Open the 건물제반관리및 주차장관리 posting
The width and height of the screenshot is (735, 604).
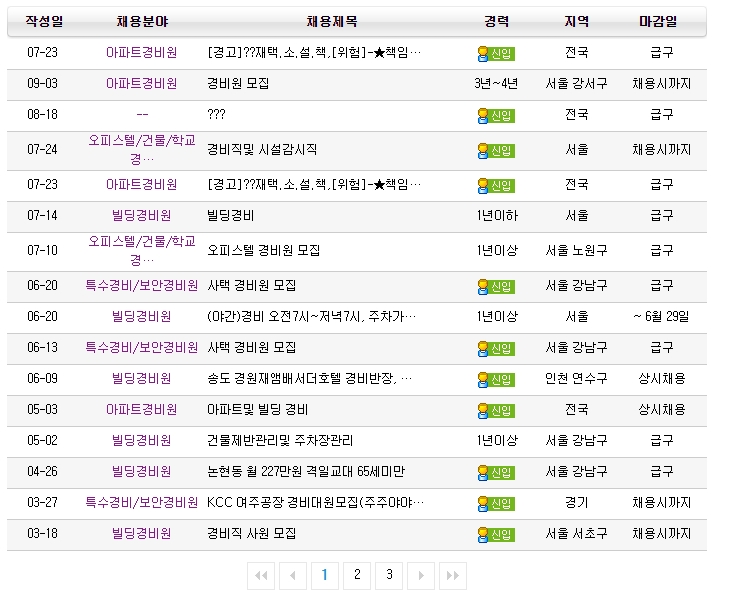(x=280, y=440)
